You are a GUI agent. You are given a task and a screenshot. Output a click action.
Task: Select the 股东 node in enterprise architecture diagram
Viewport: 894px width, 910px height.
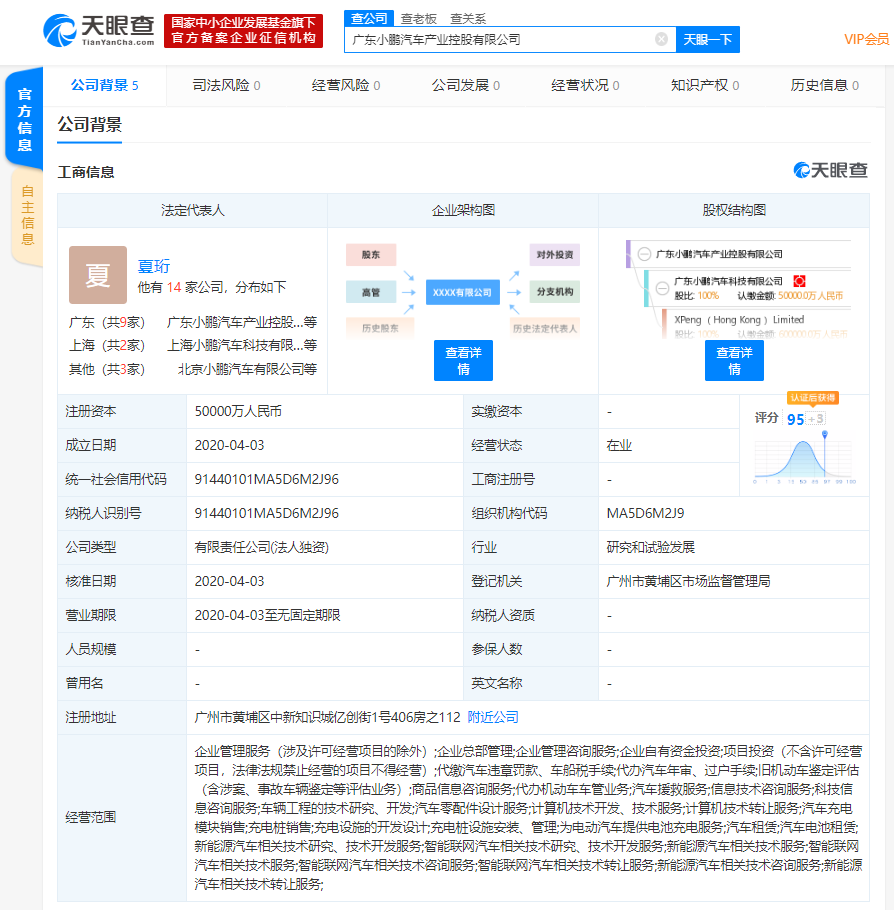point(370,254)
